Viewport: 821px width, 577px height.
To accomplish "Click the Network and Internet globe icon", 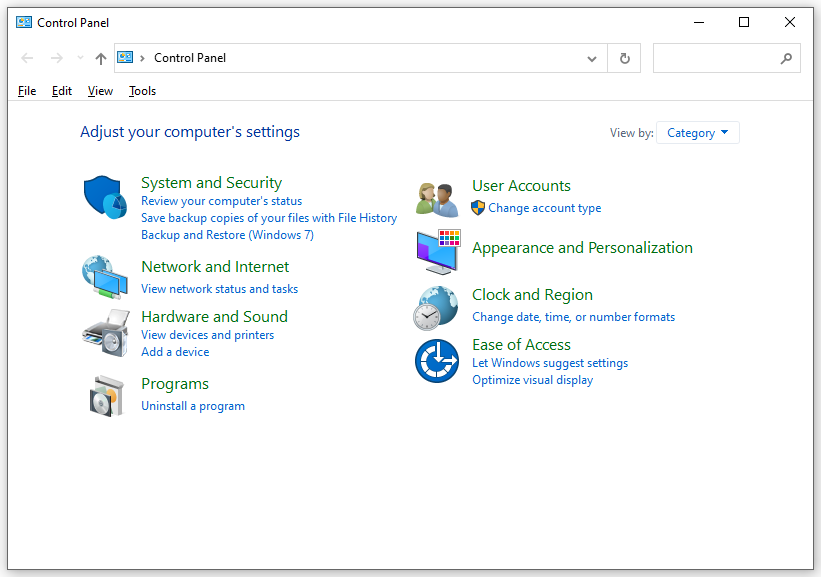I will point(105,277).
